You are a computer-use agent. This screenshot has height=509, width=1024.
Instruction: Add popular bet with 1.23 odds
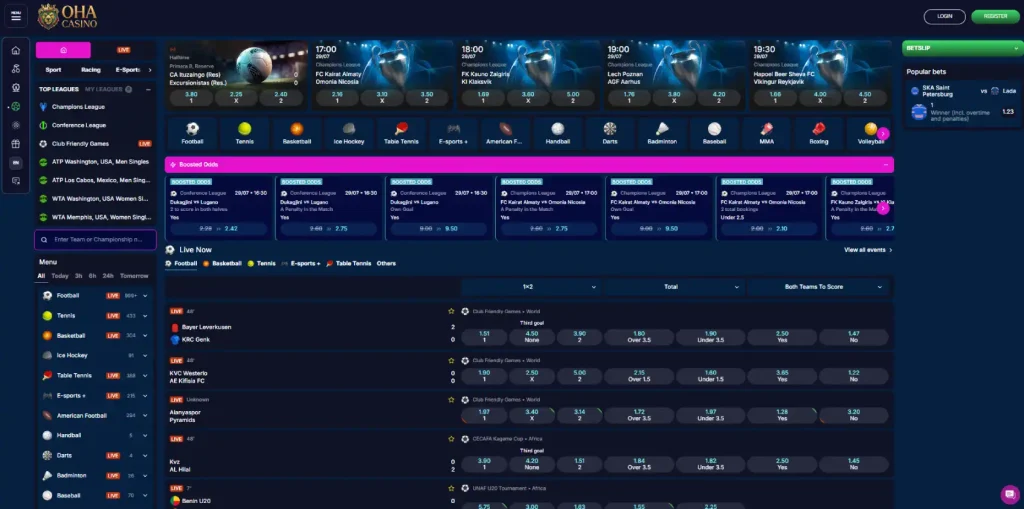point(1008,112)
